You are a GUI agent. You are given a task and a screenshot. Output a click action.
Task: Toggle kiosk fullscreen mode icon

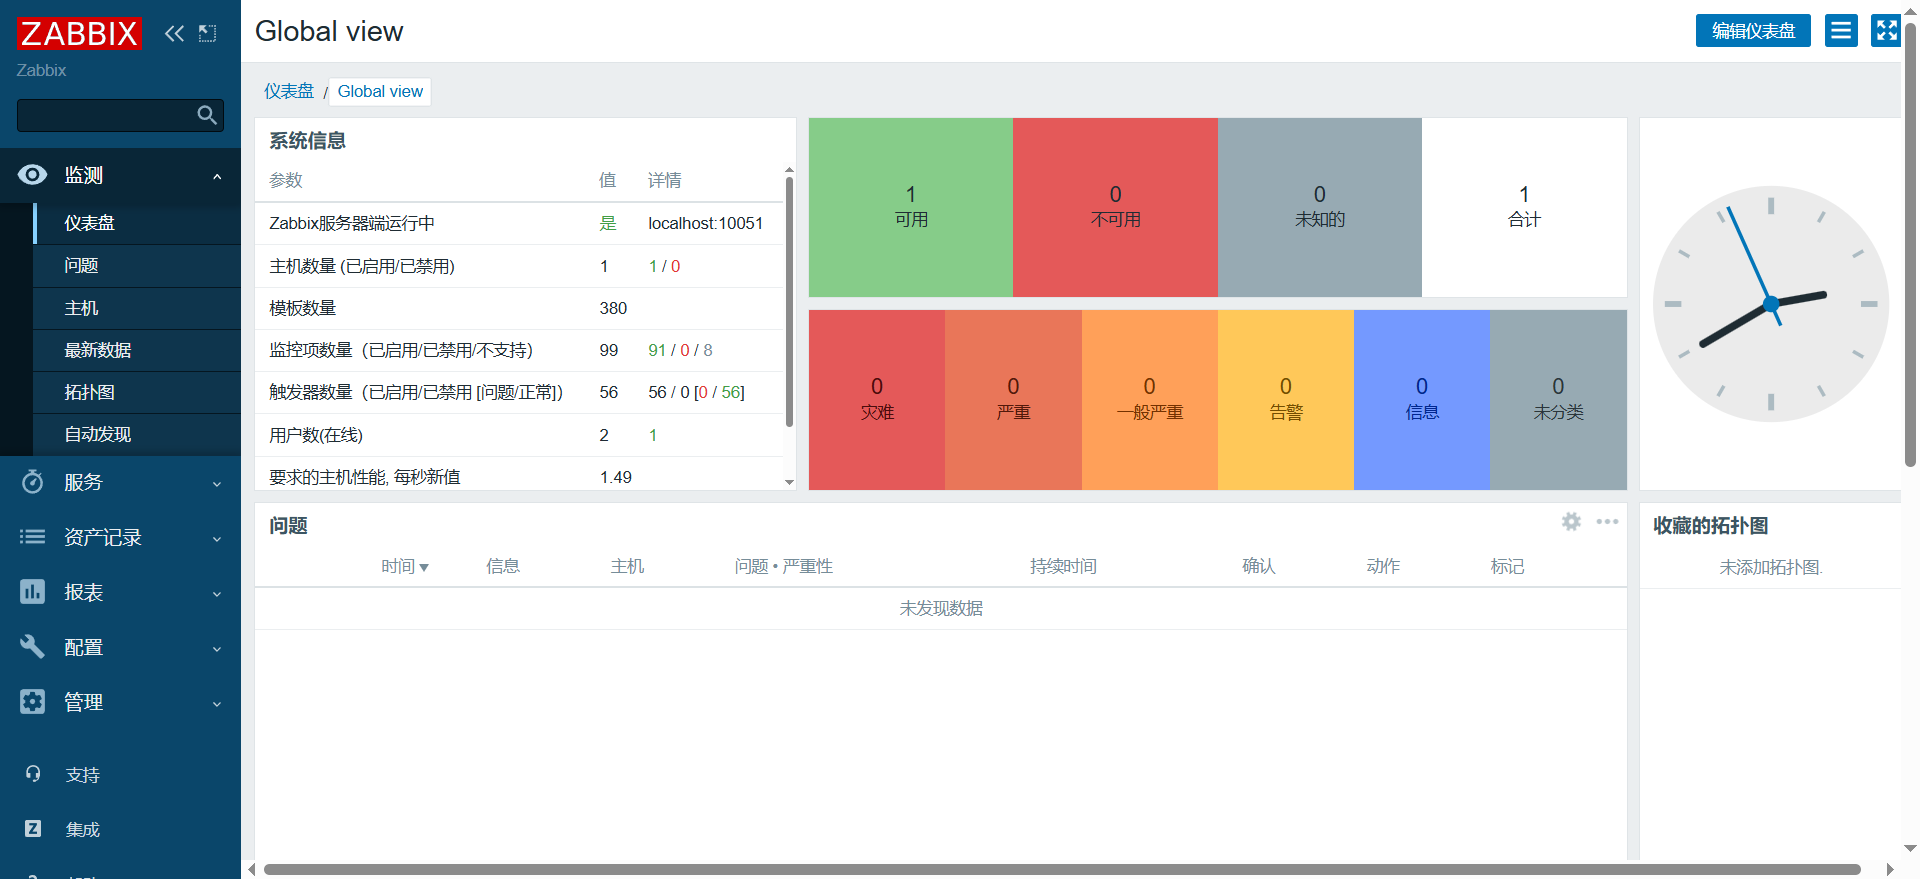coord(1885,31)
